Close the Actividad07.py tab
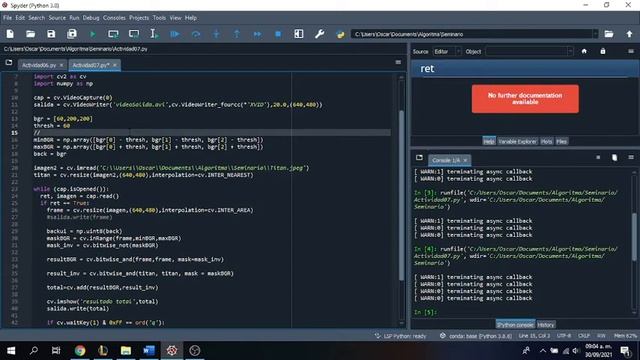Viewport: 640px width, 360px height. point(115,65)
